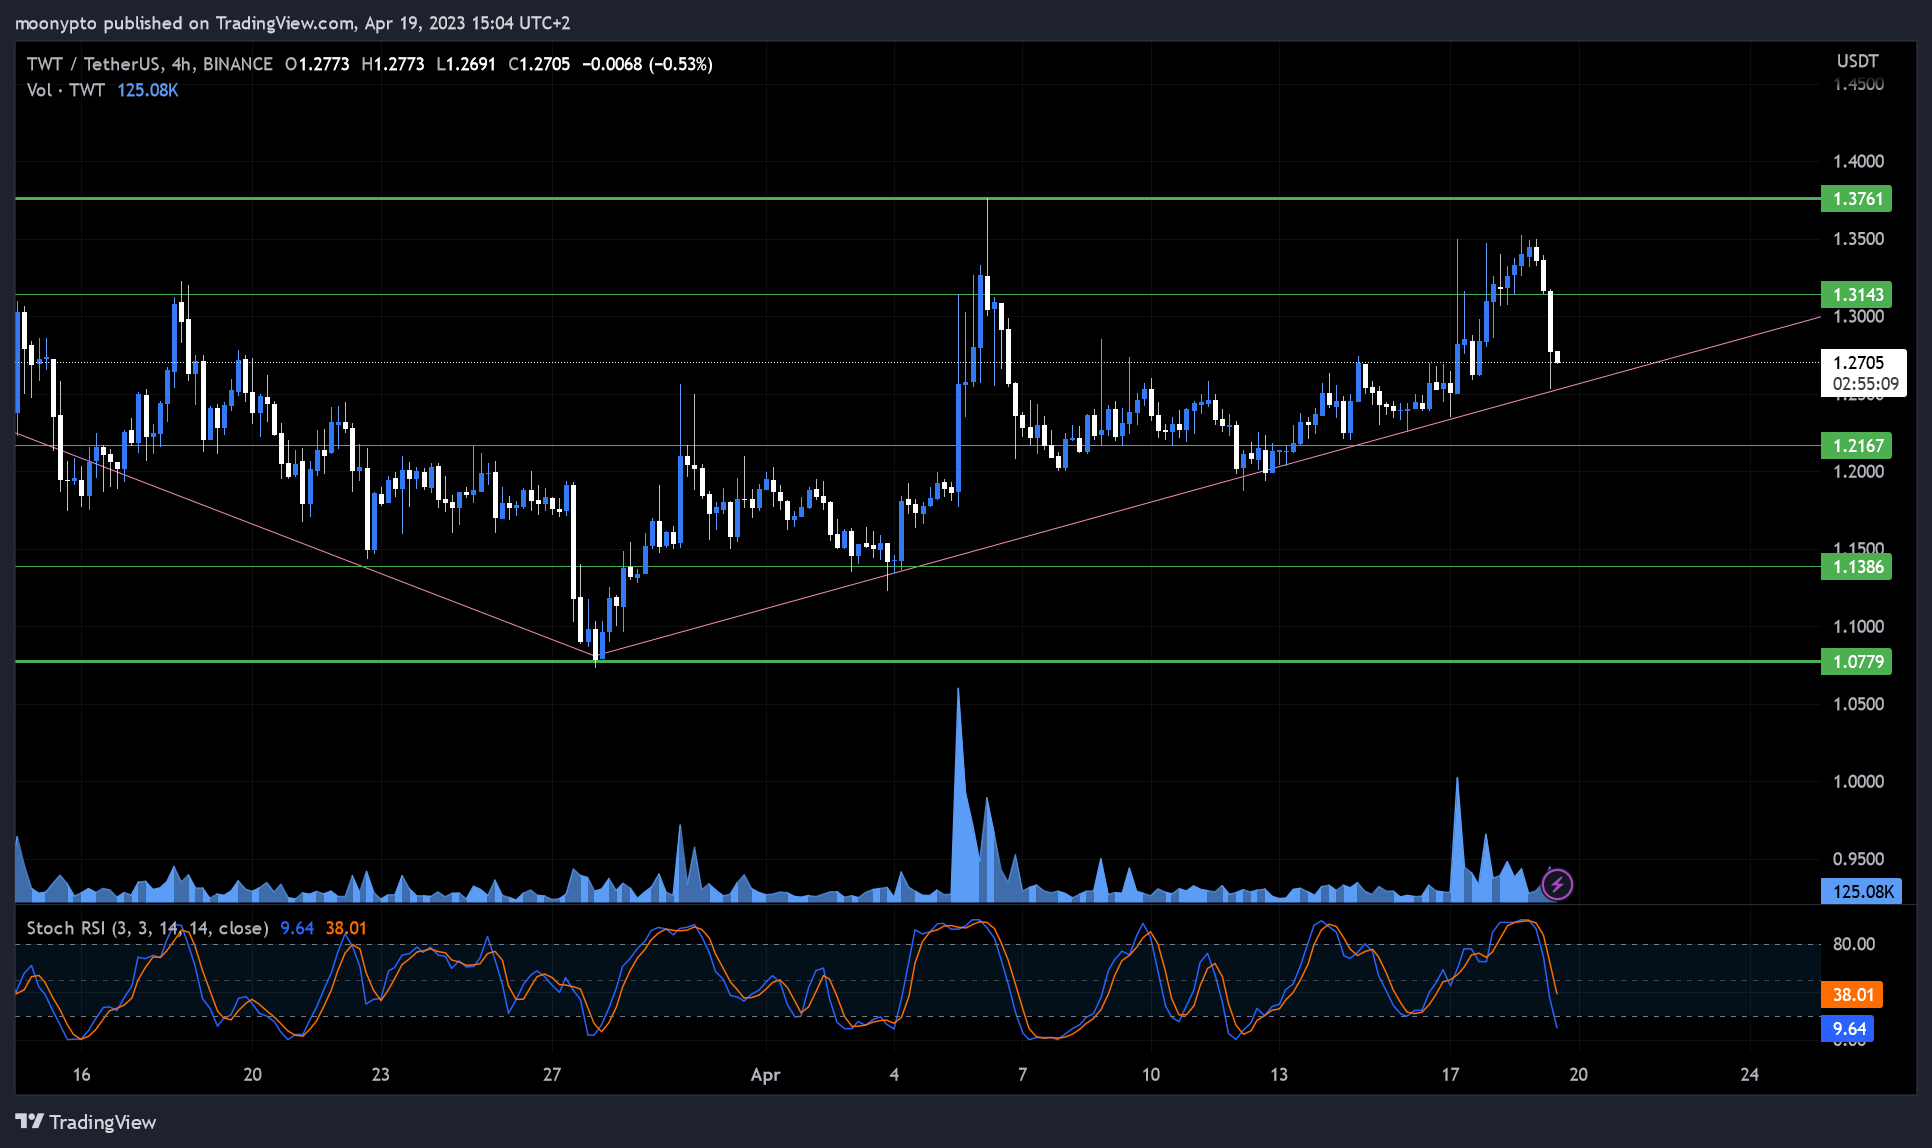Click the moonypto published on TradingView.com header
The height and width of the screenshot is (1148, 1932).
pos(292,22)
